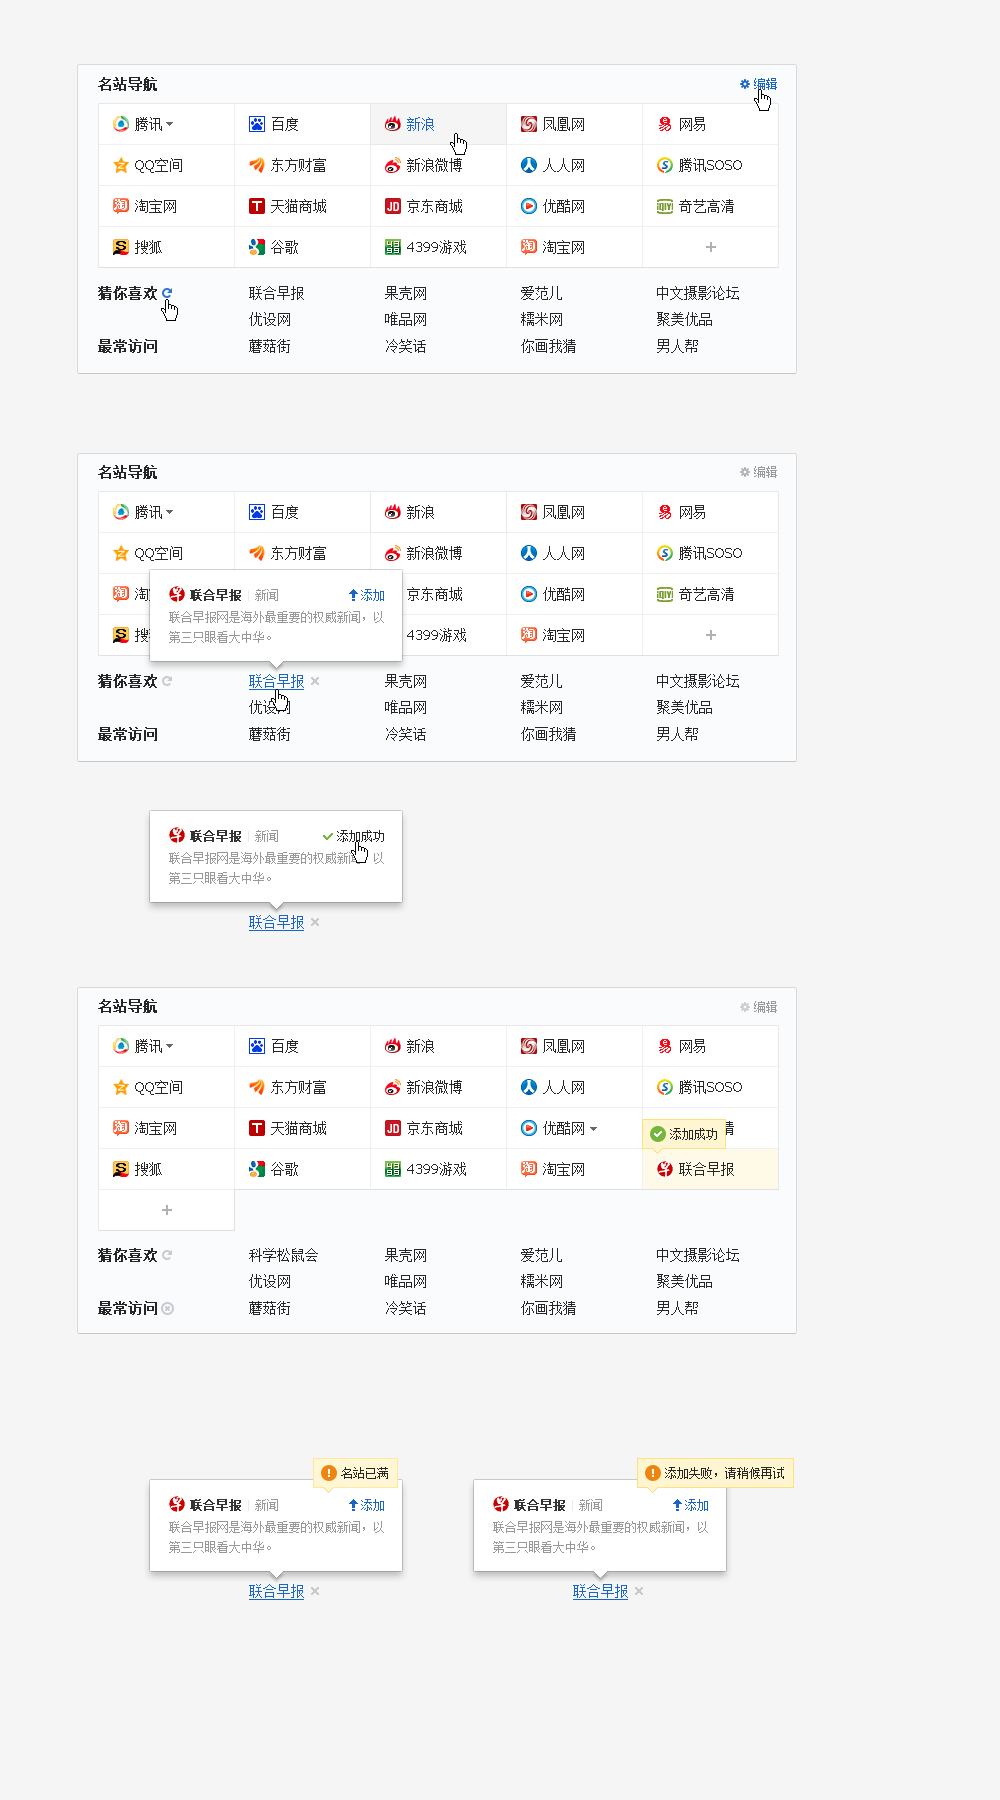Click gray 编辑 link in bottom panel
Viewport: 1000px width, 1800px height.
(x=765, y=1007)
